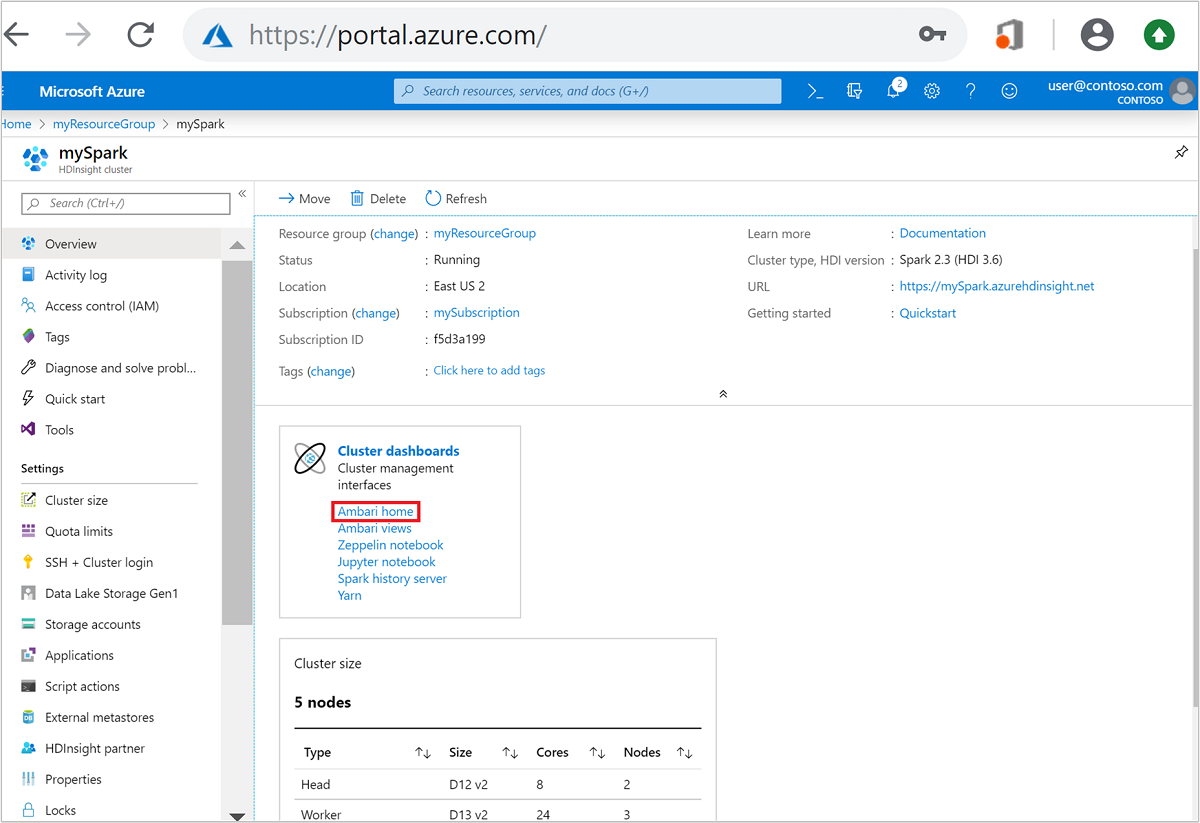Collapse the sidebar with double chevron

pos(242,194)
